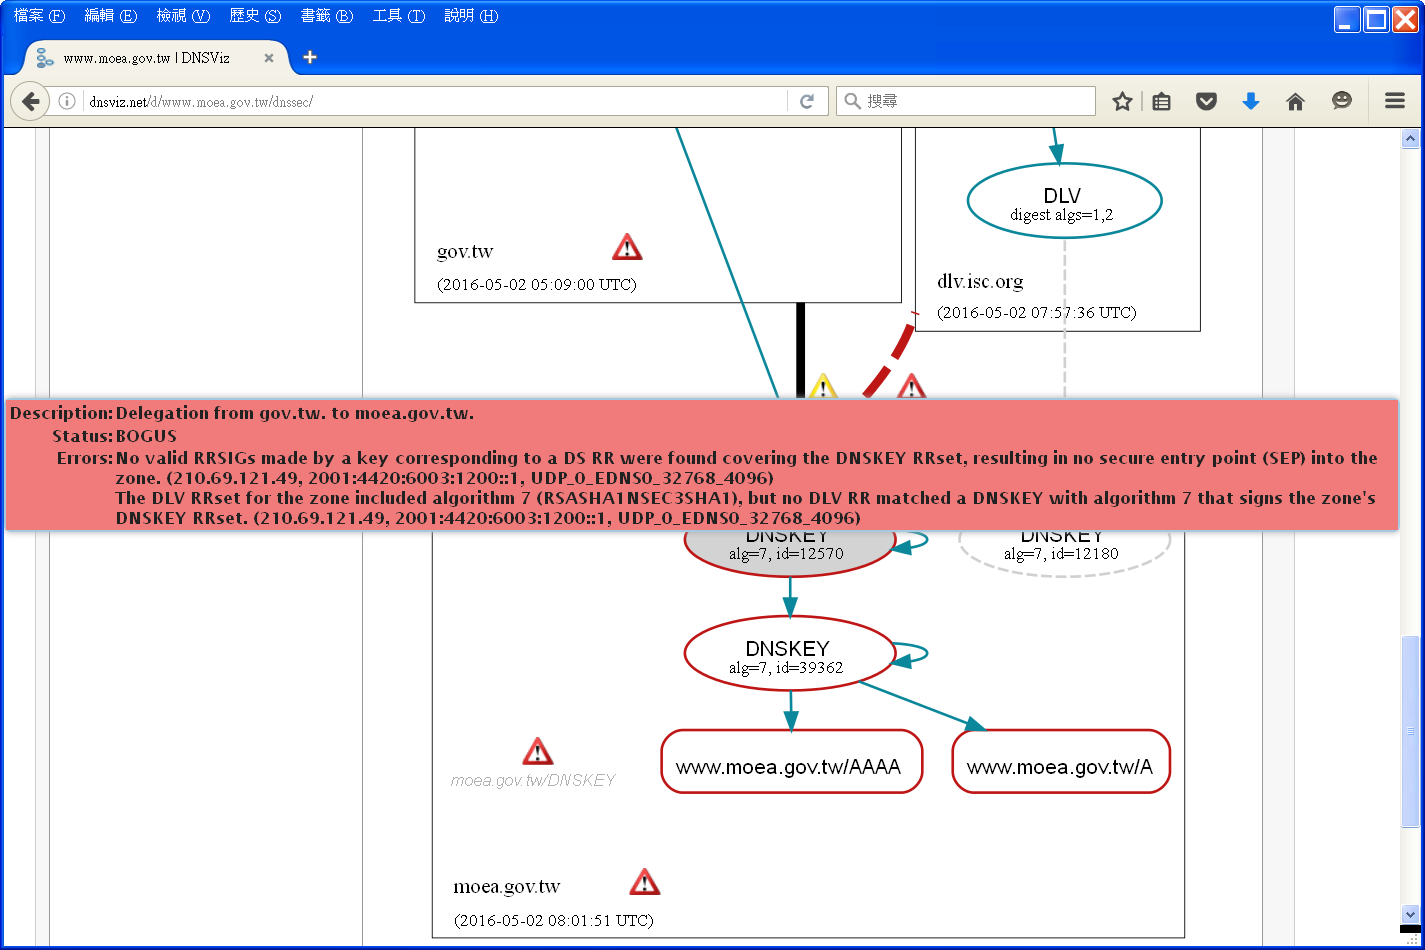Open the downloads arrow icon

tap(1250, 101)
